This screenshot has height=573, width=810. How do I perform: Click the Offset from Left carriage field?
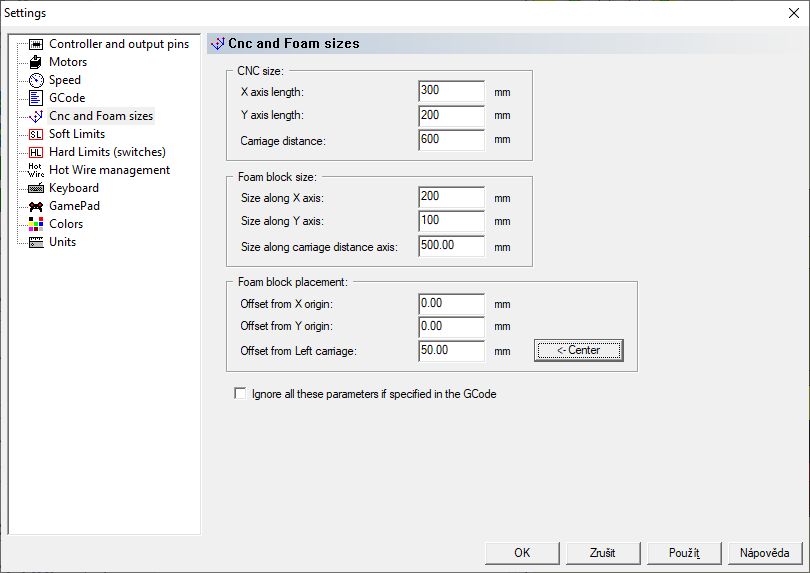pyautogui.click(x=451, y=351)
